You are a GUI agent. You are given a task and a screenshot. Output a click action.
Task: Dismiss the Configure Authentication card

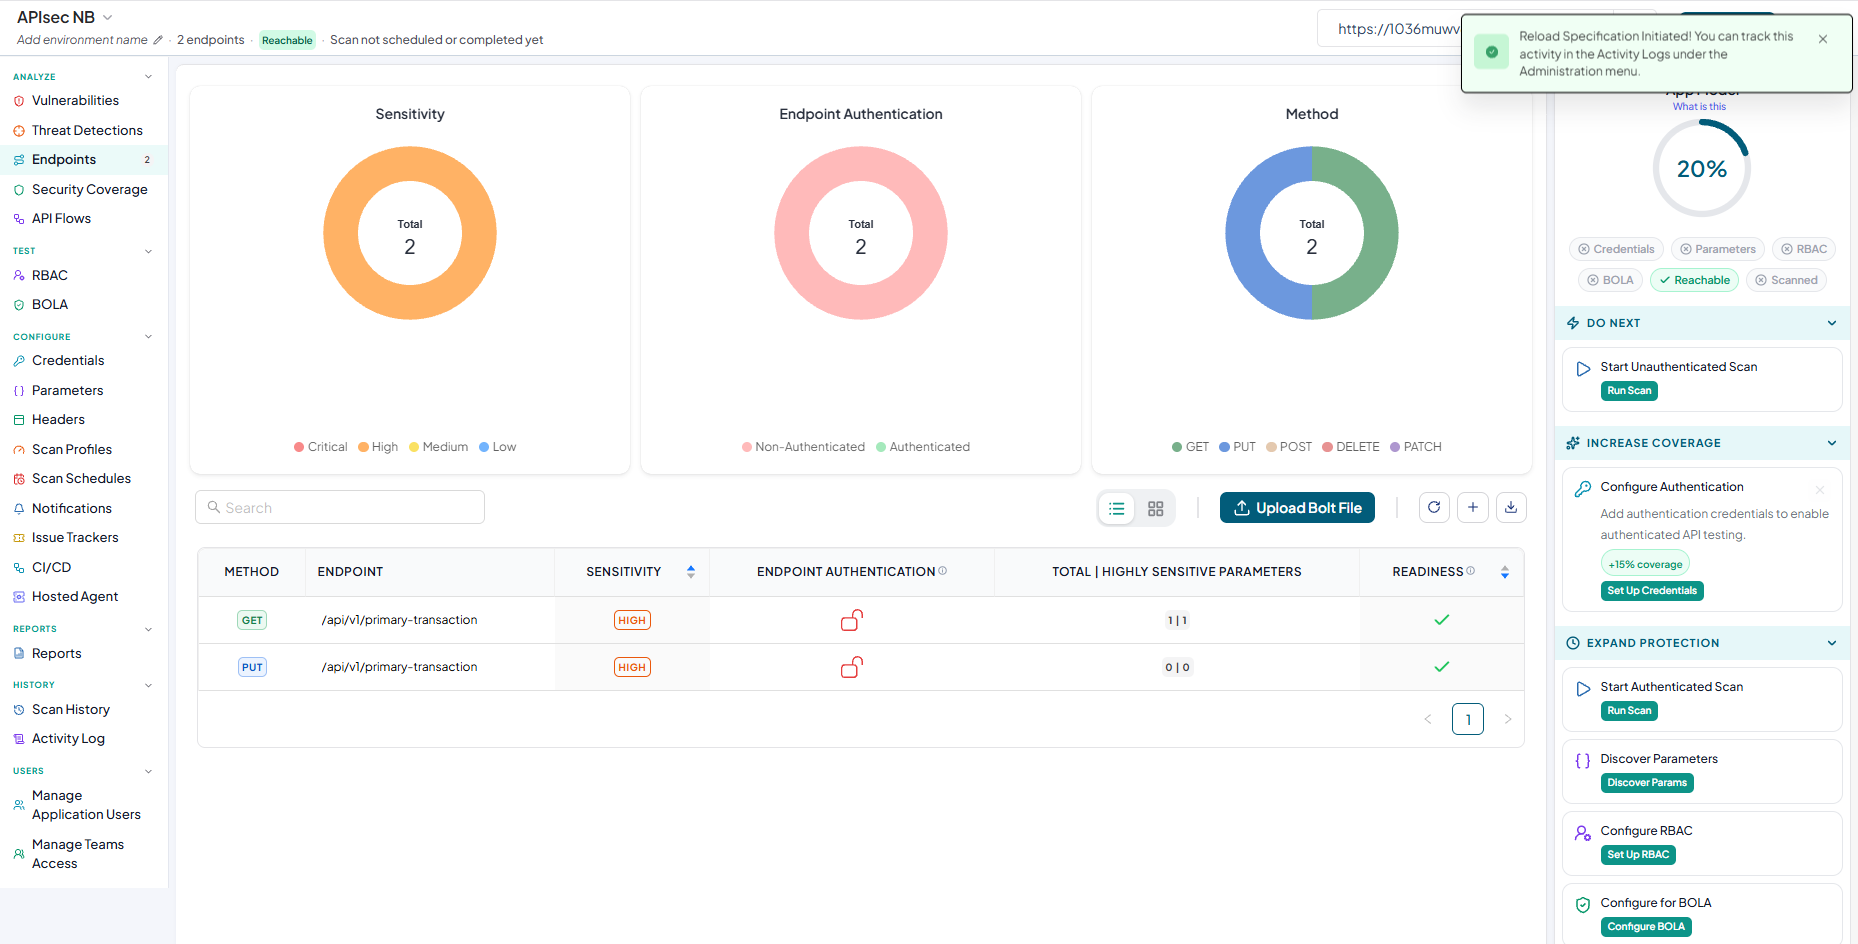[x=1820, y=490]
